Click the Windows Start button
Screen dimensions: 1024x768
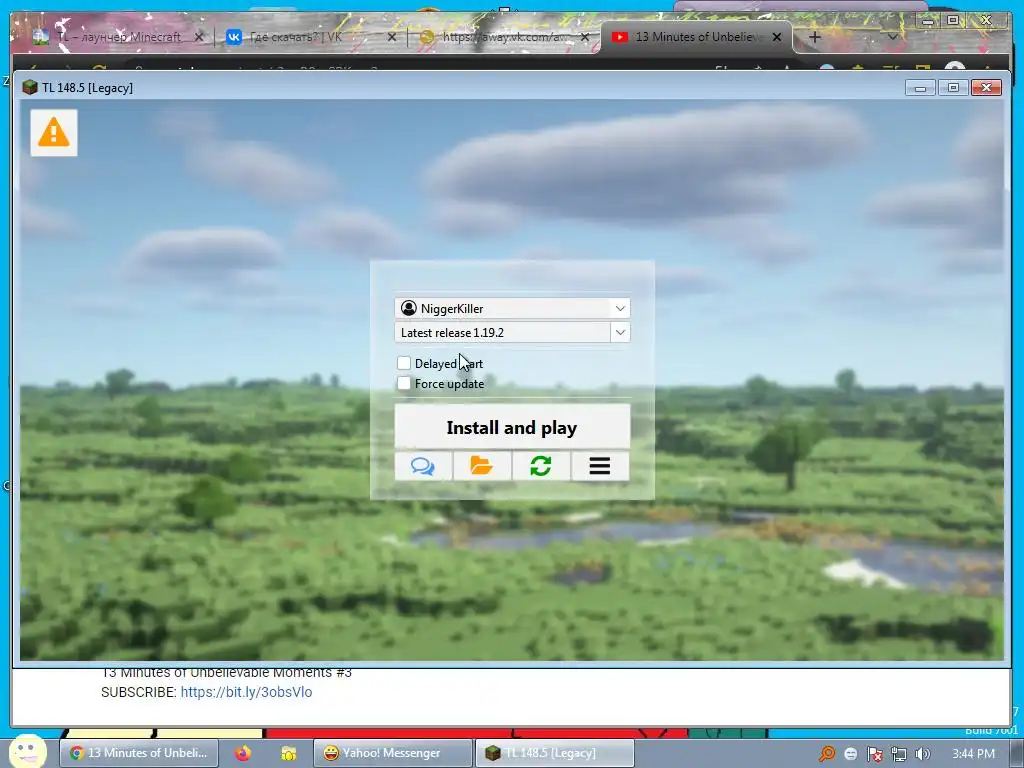pos(27,751)
